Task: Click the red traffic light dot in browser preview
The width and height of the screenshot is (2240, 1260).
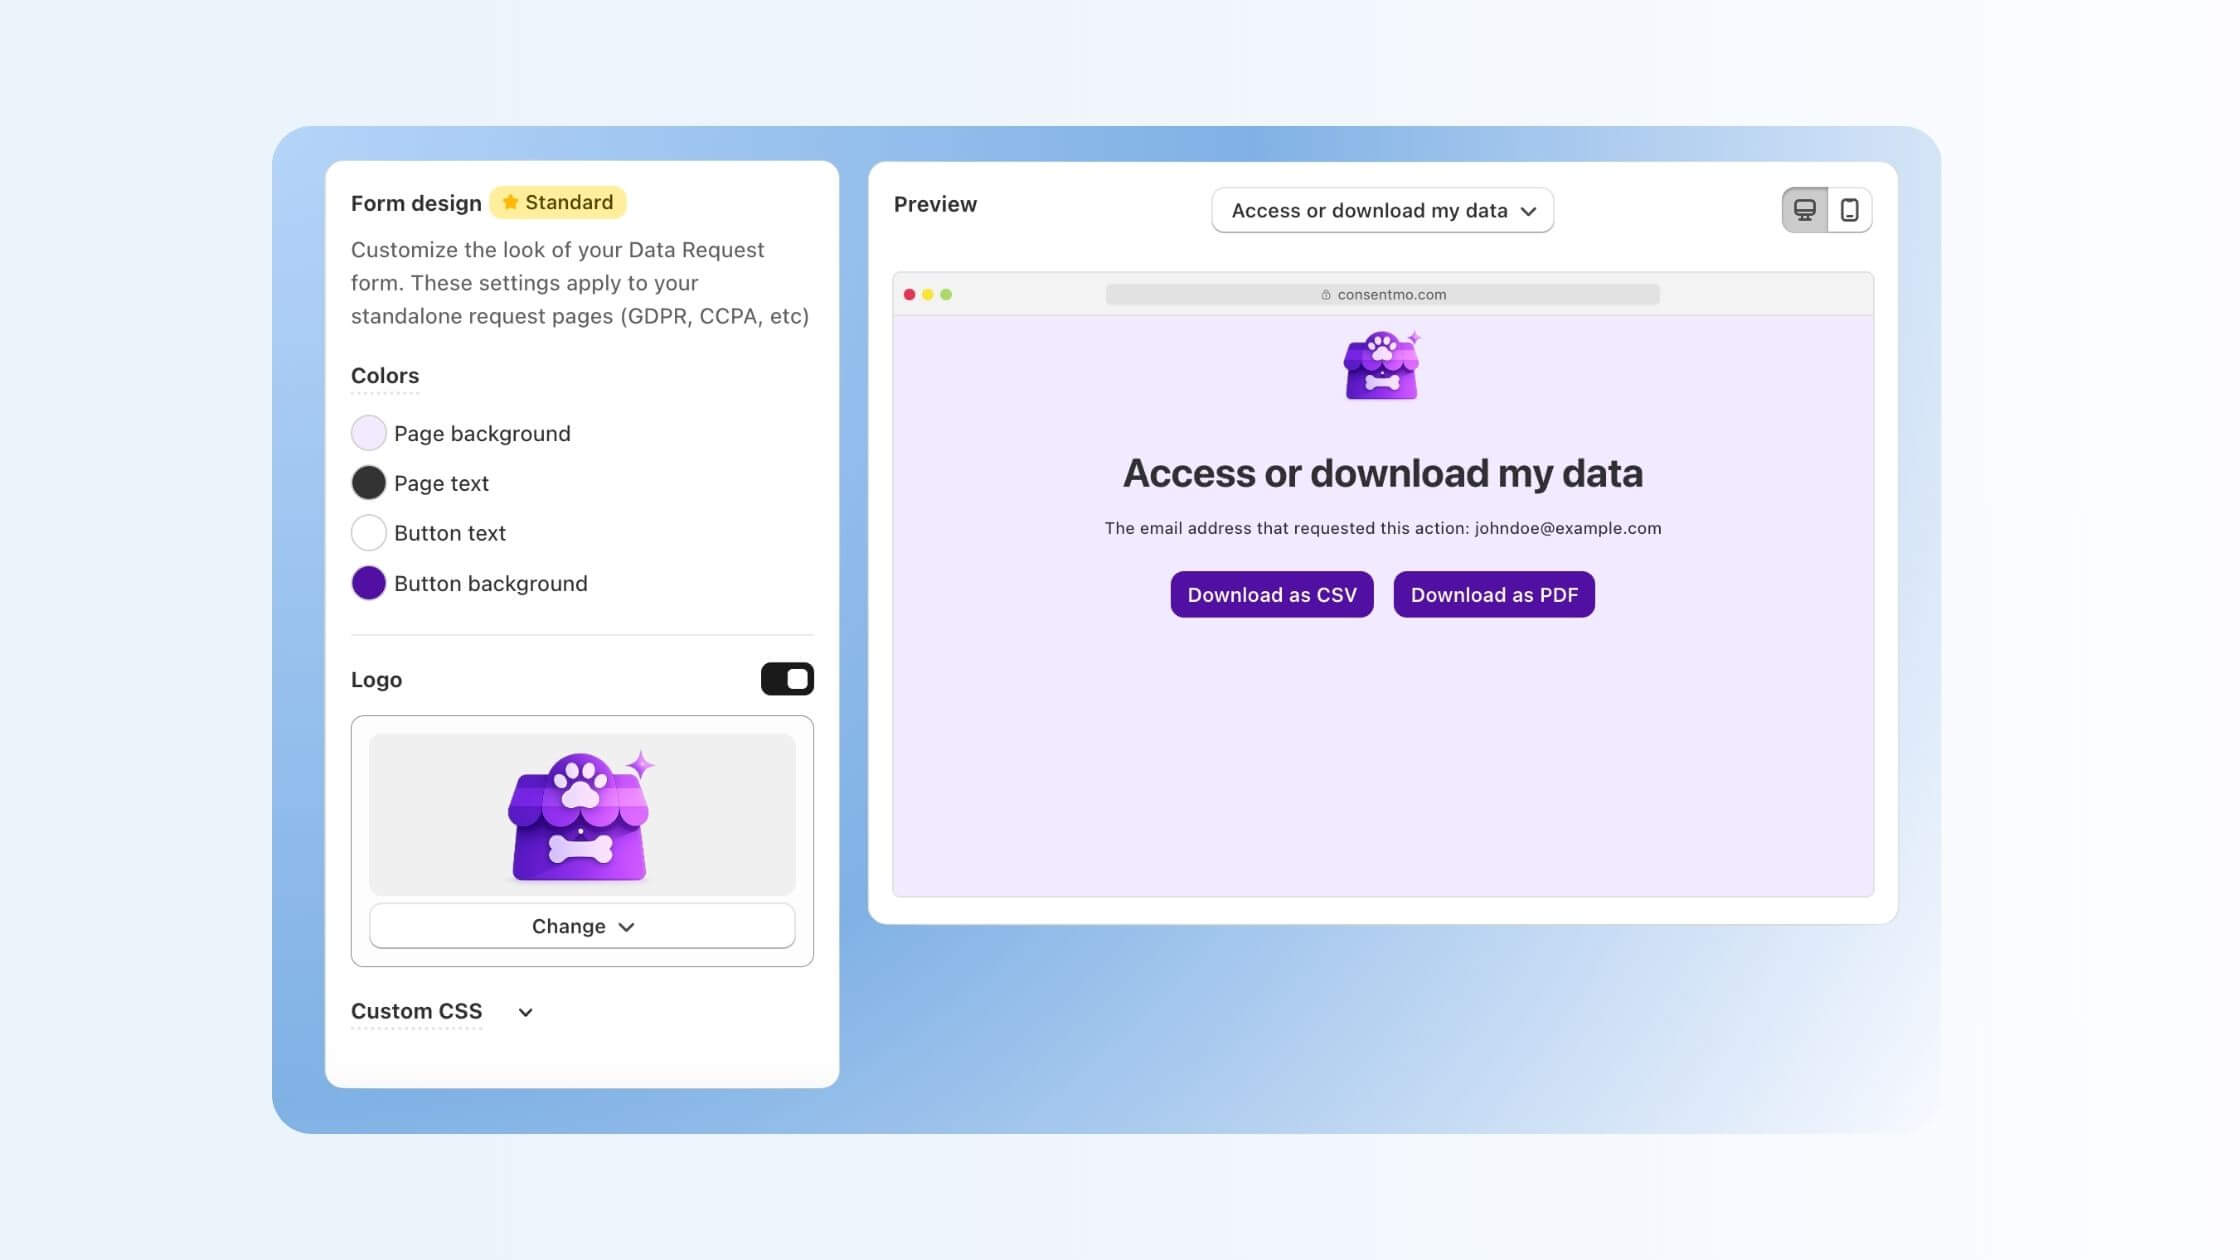Action: 908,294
